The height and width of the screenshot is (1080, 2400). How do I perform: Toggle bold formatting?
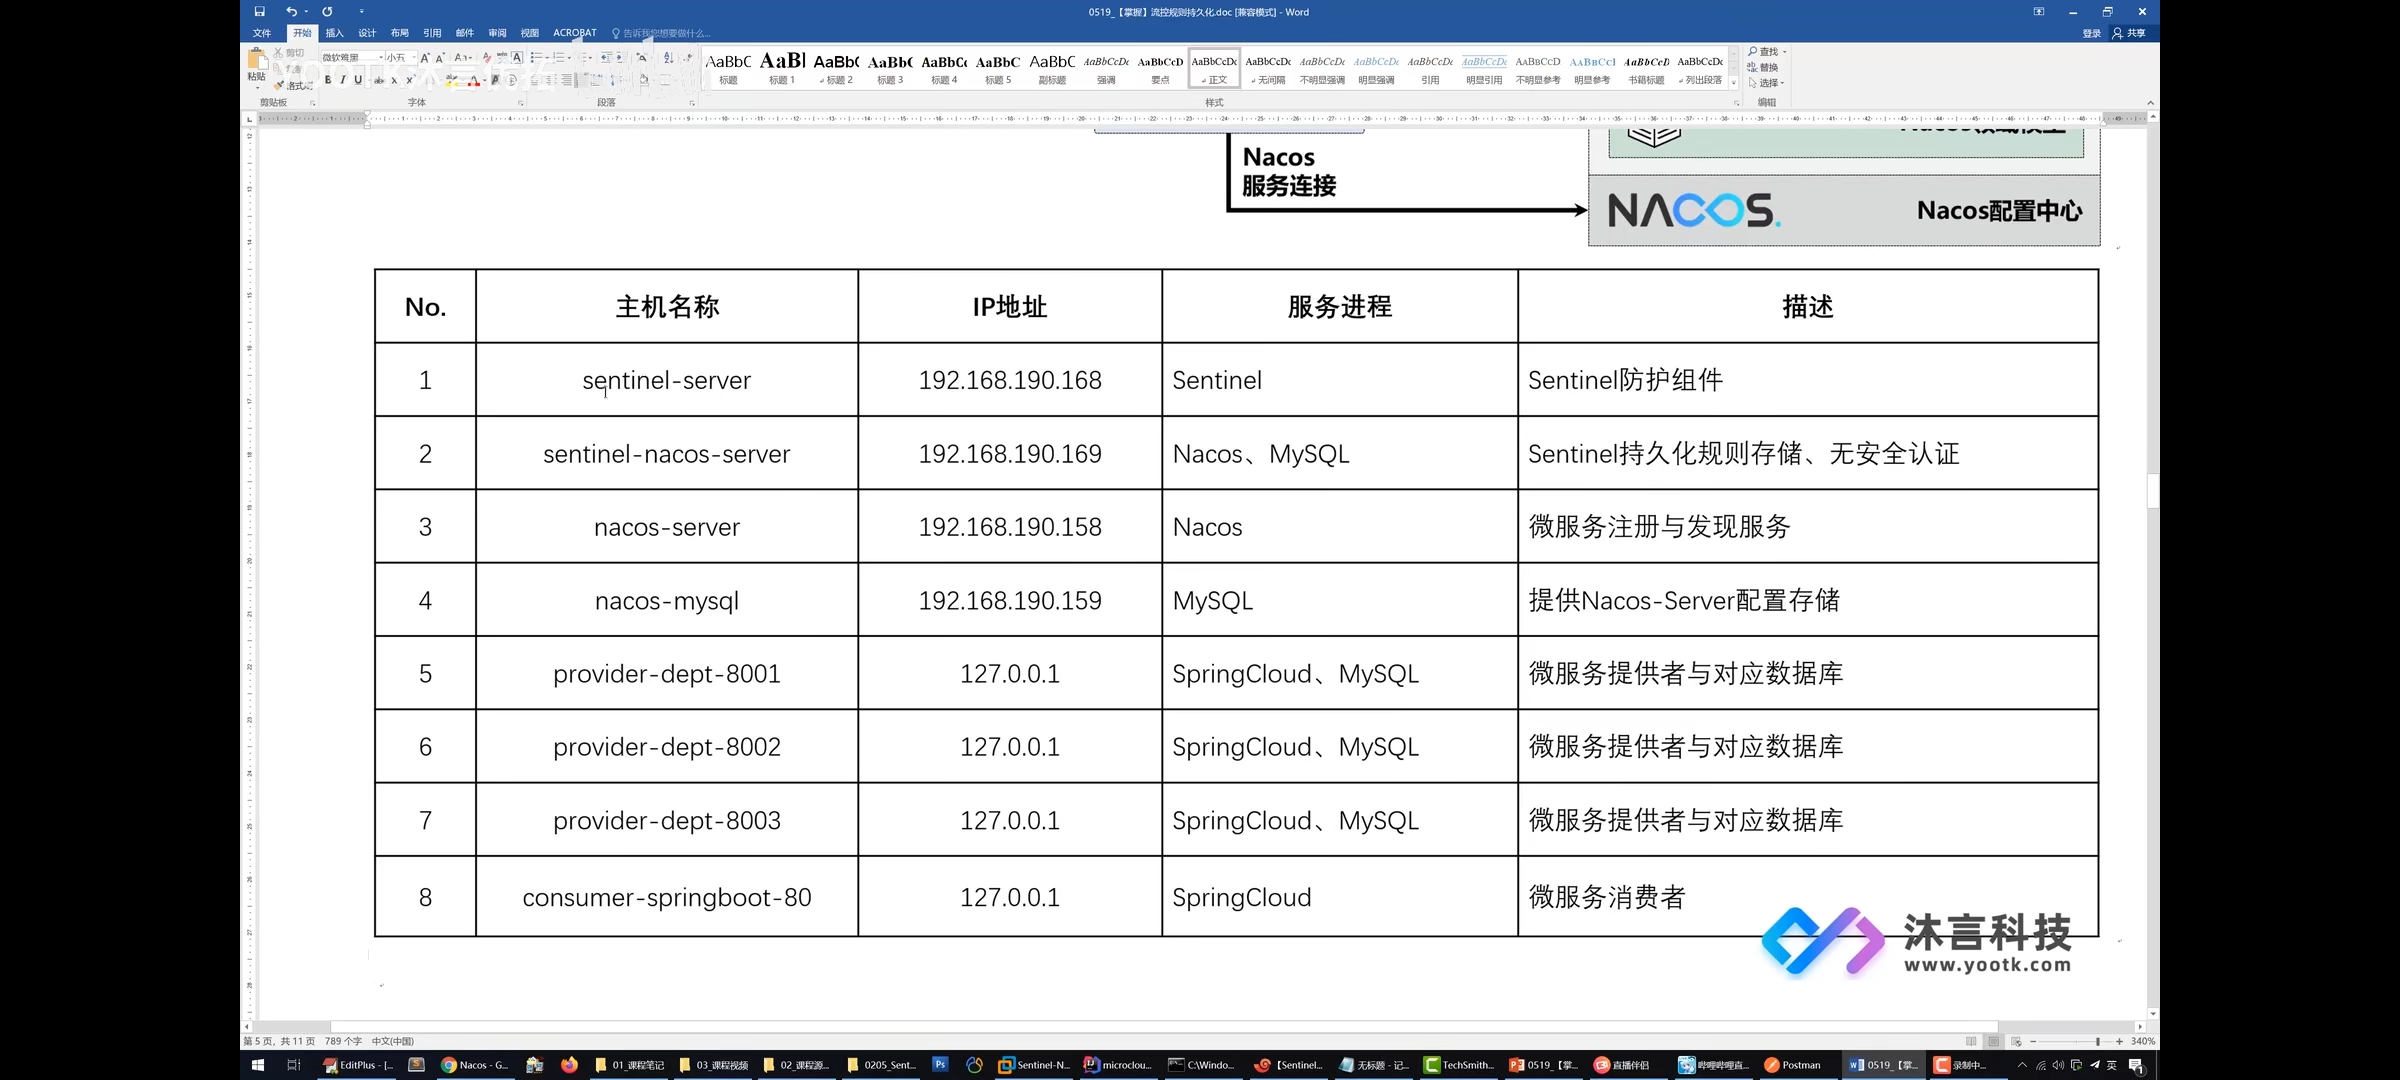click(x=328, y=80)
